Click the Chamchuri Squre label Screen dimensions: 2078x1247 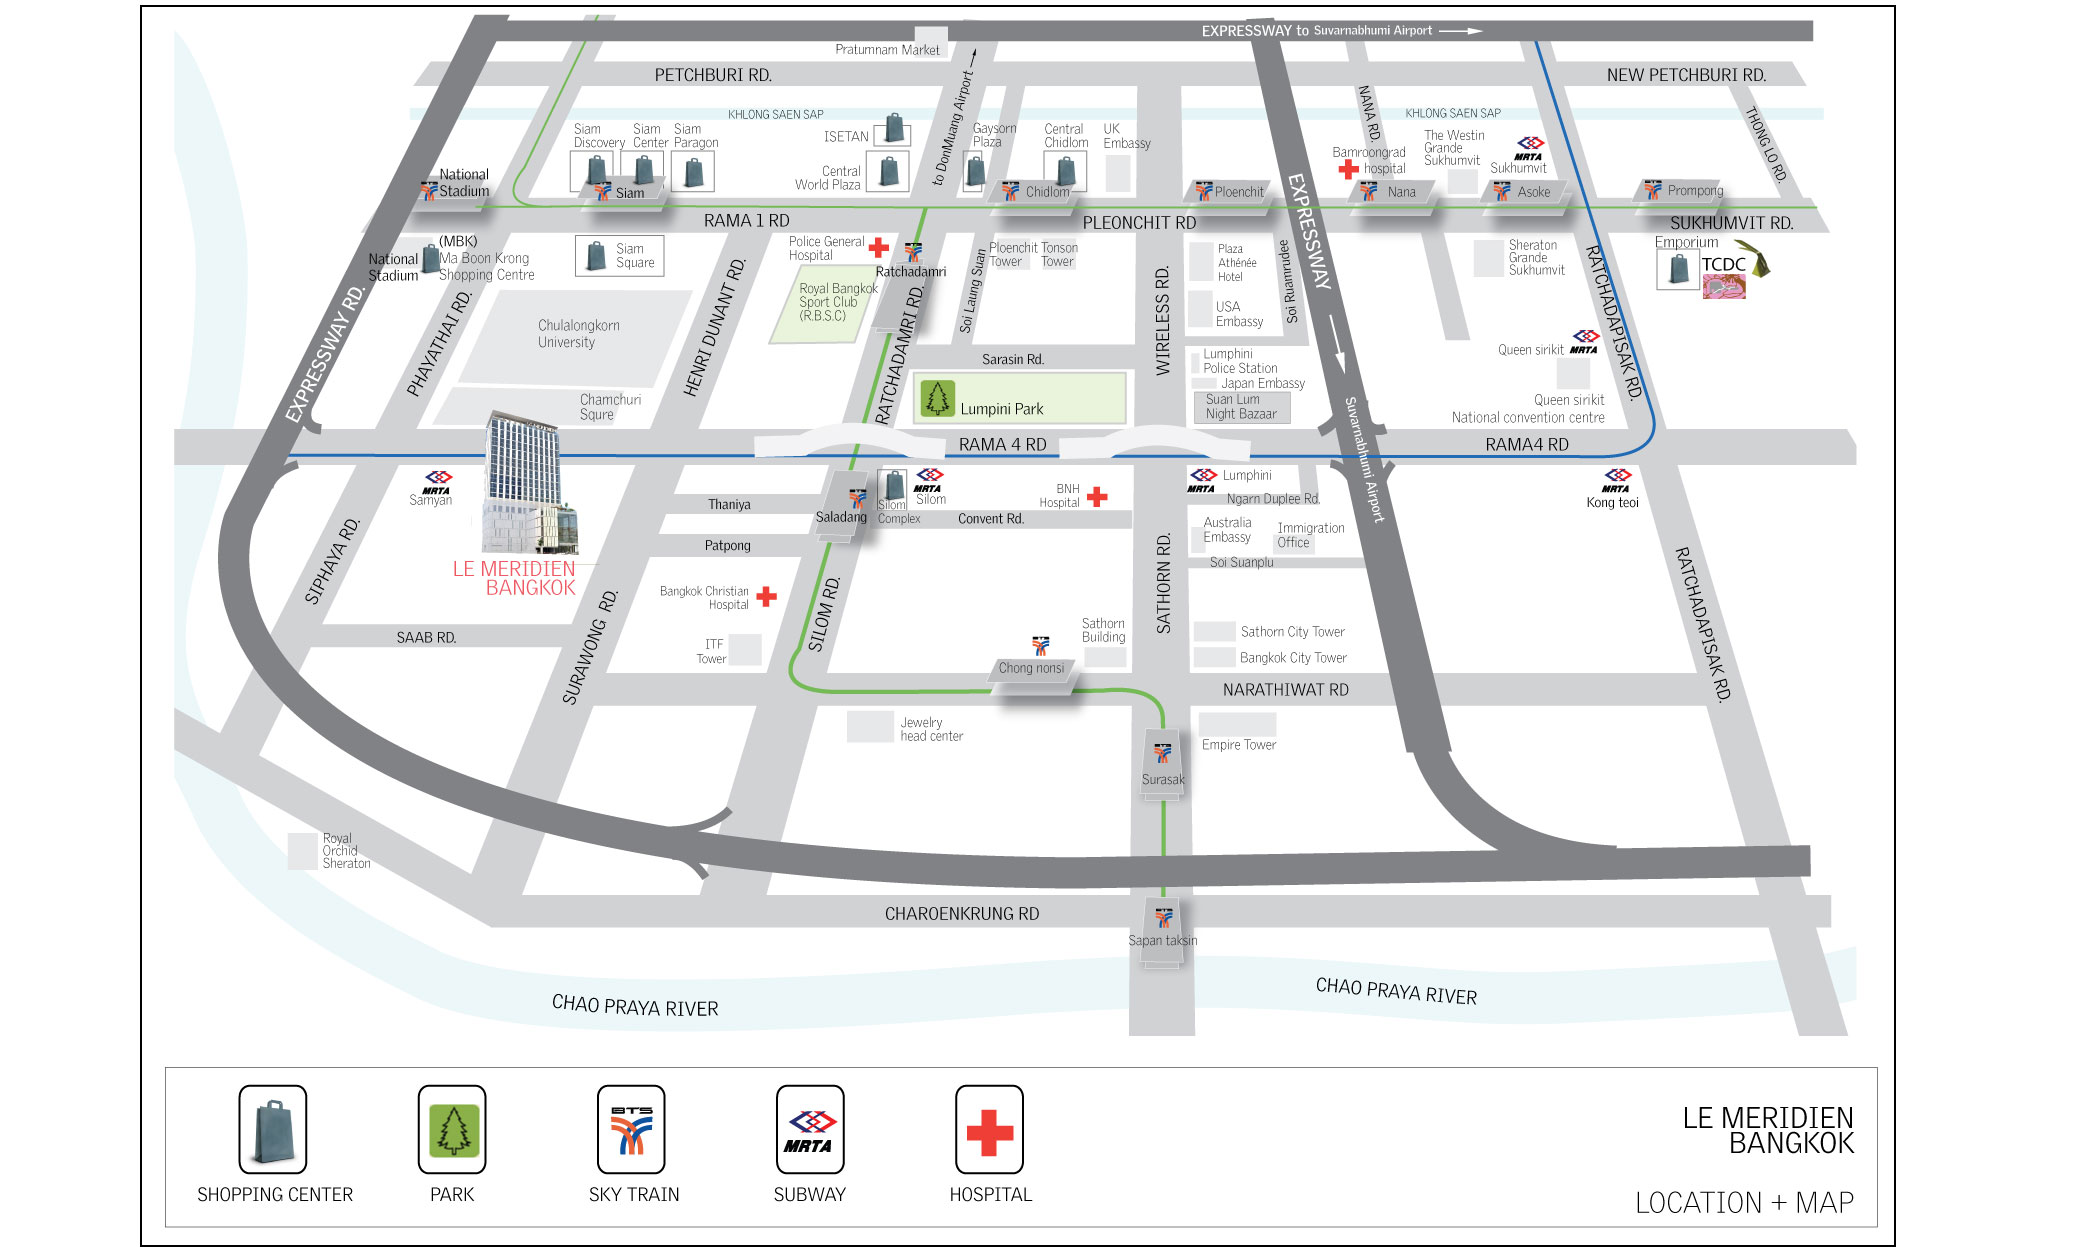coord(610,407)
